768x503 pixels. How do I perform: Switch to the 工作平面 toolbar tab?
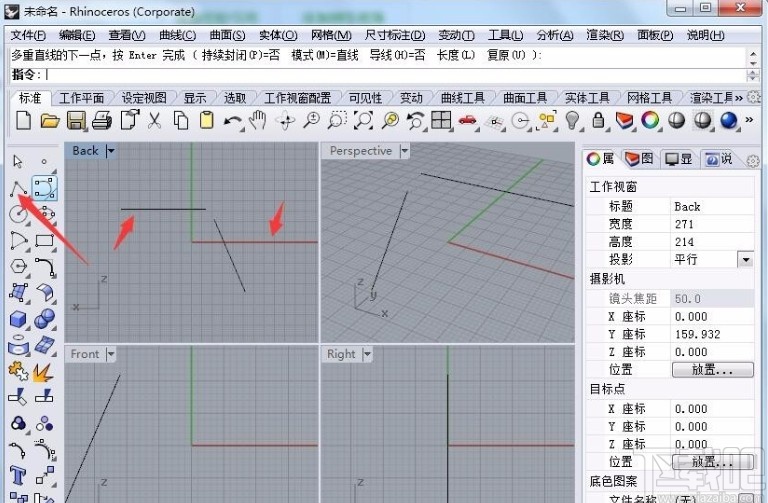pyautogui.click(x=82, y=98)
